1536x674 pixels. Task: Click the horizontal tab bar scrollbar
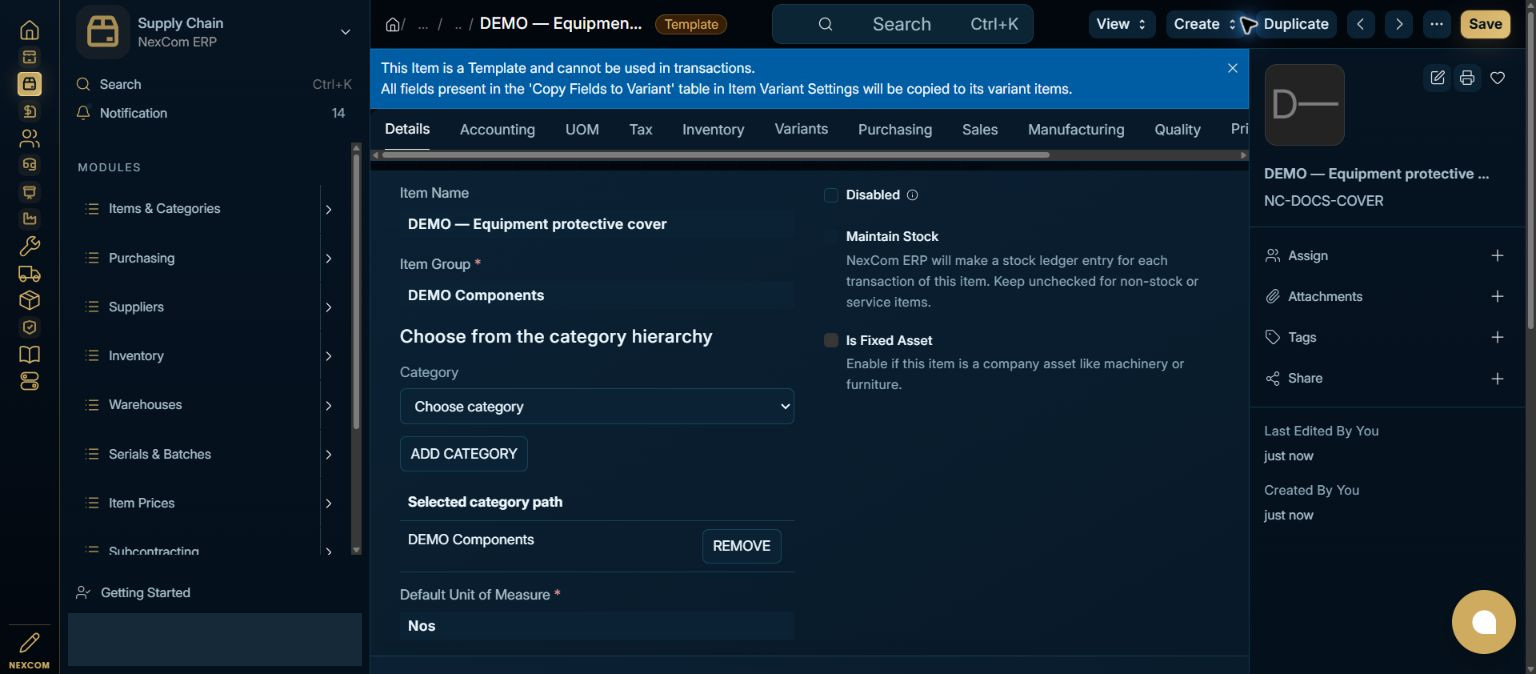[715, 155]
